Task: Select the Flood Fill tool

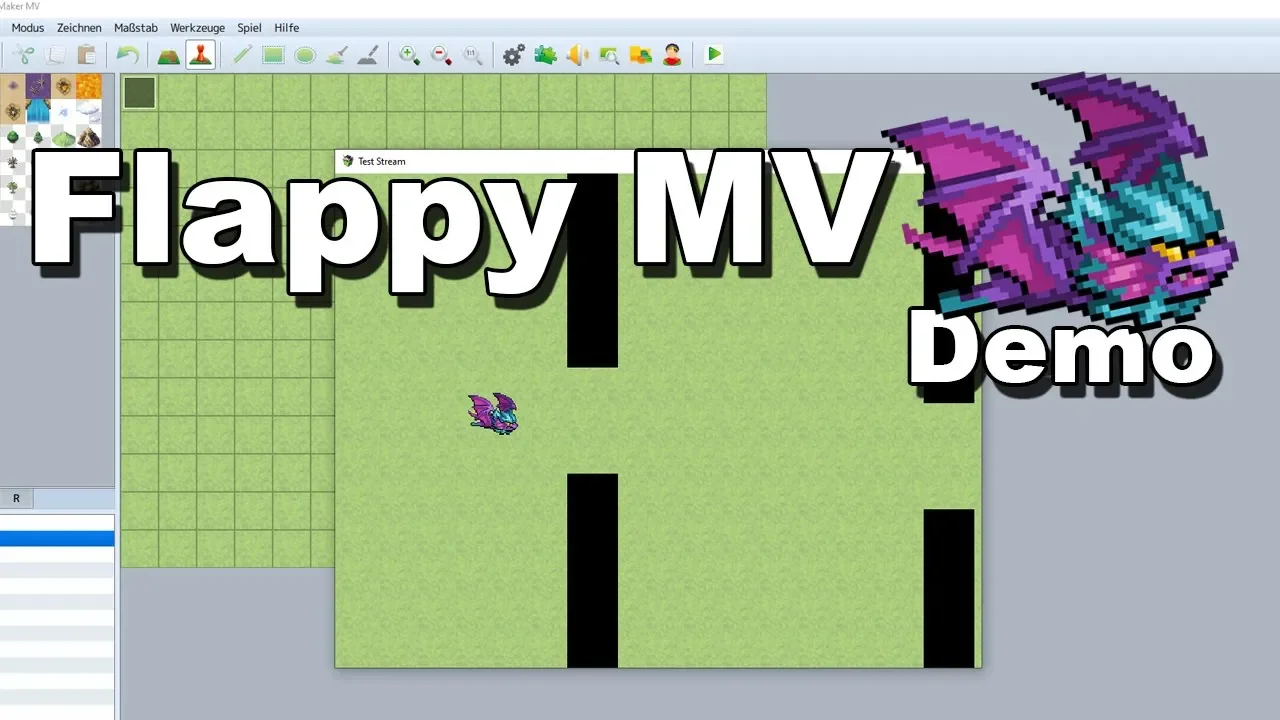Action: 337,55
